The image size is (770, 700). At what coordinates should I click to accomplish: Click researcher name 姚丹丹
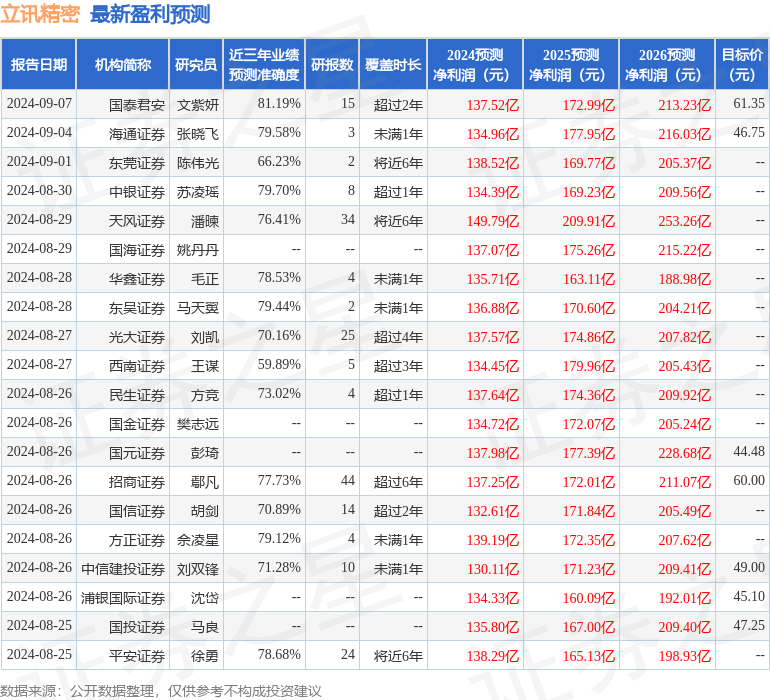[x=198, y=250]
